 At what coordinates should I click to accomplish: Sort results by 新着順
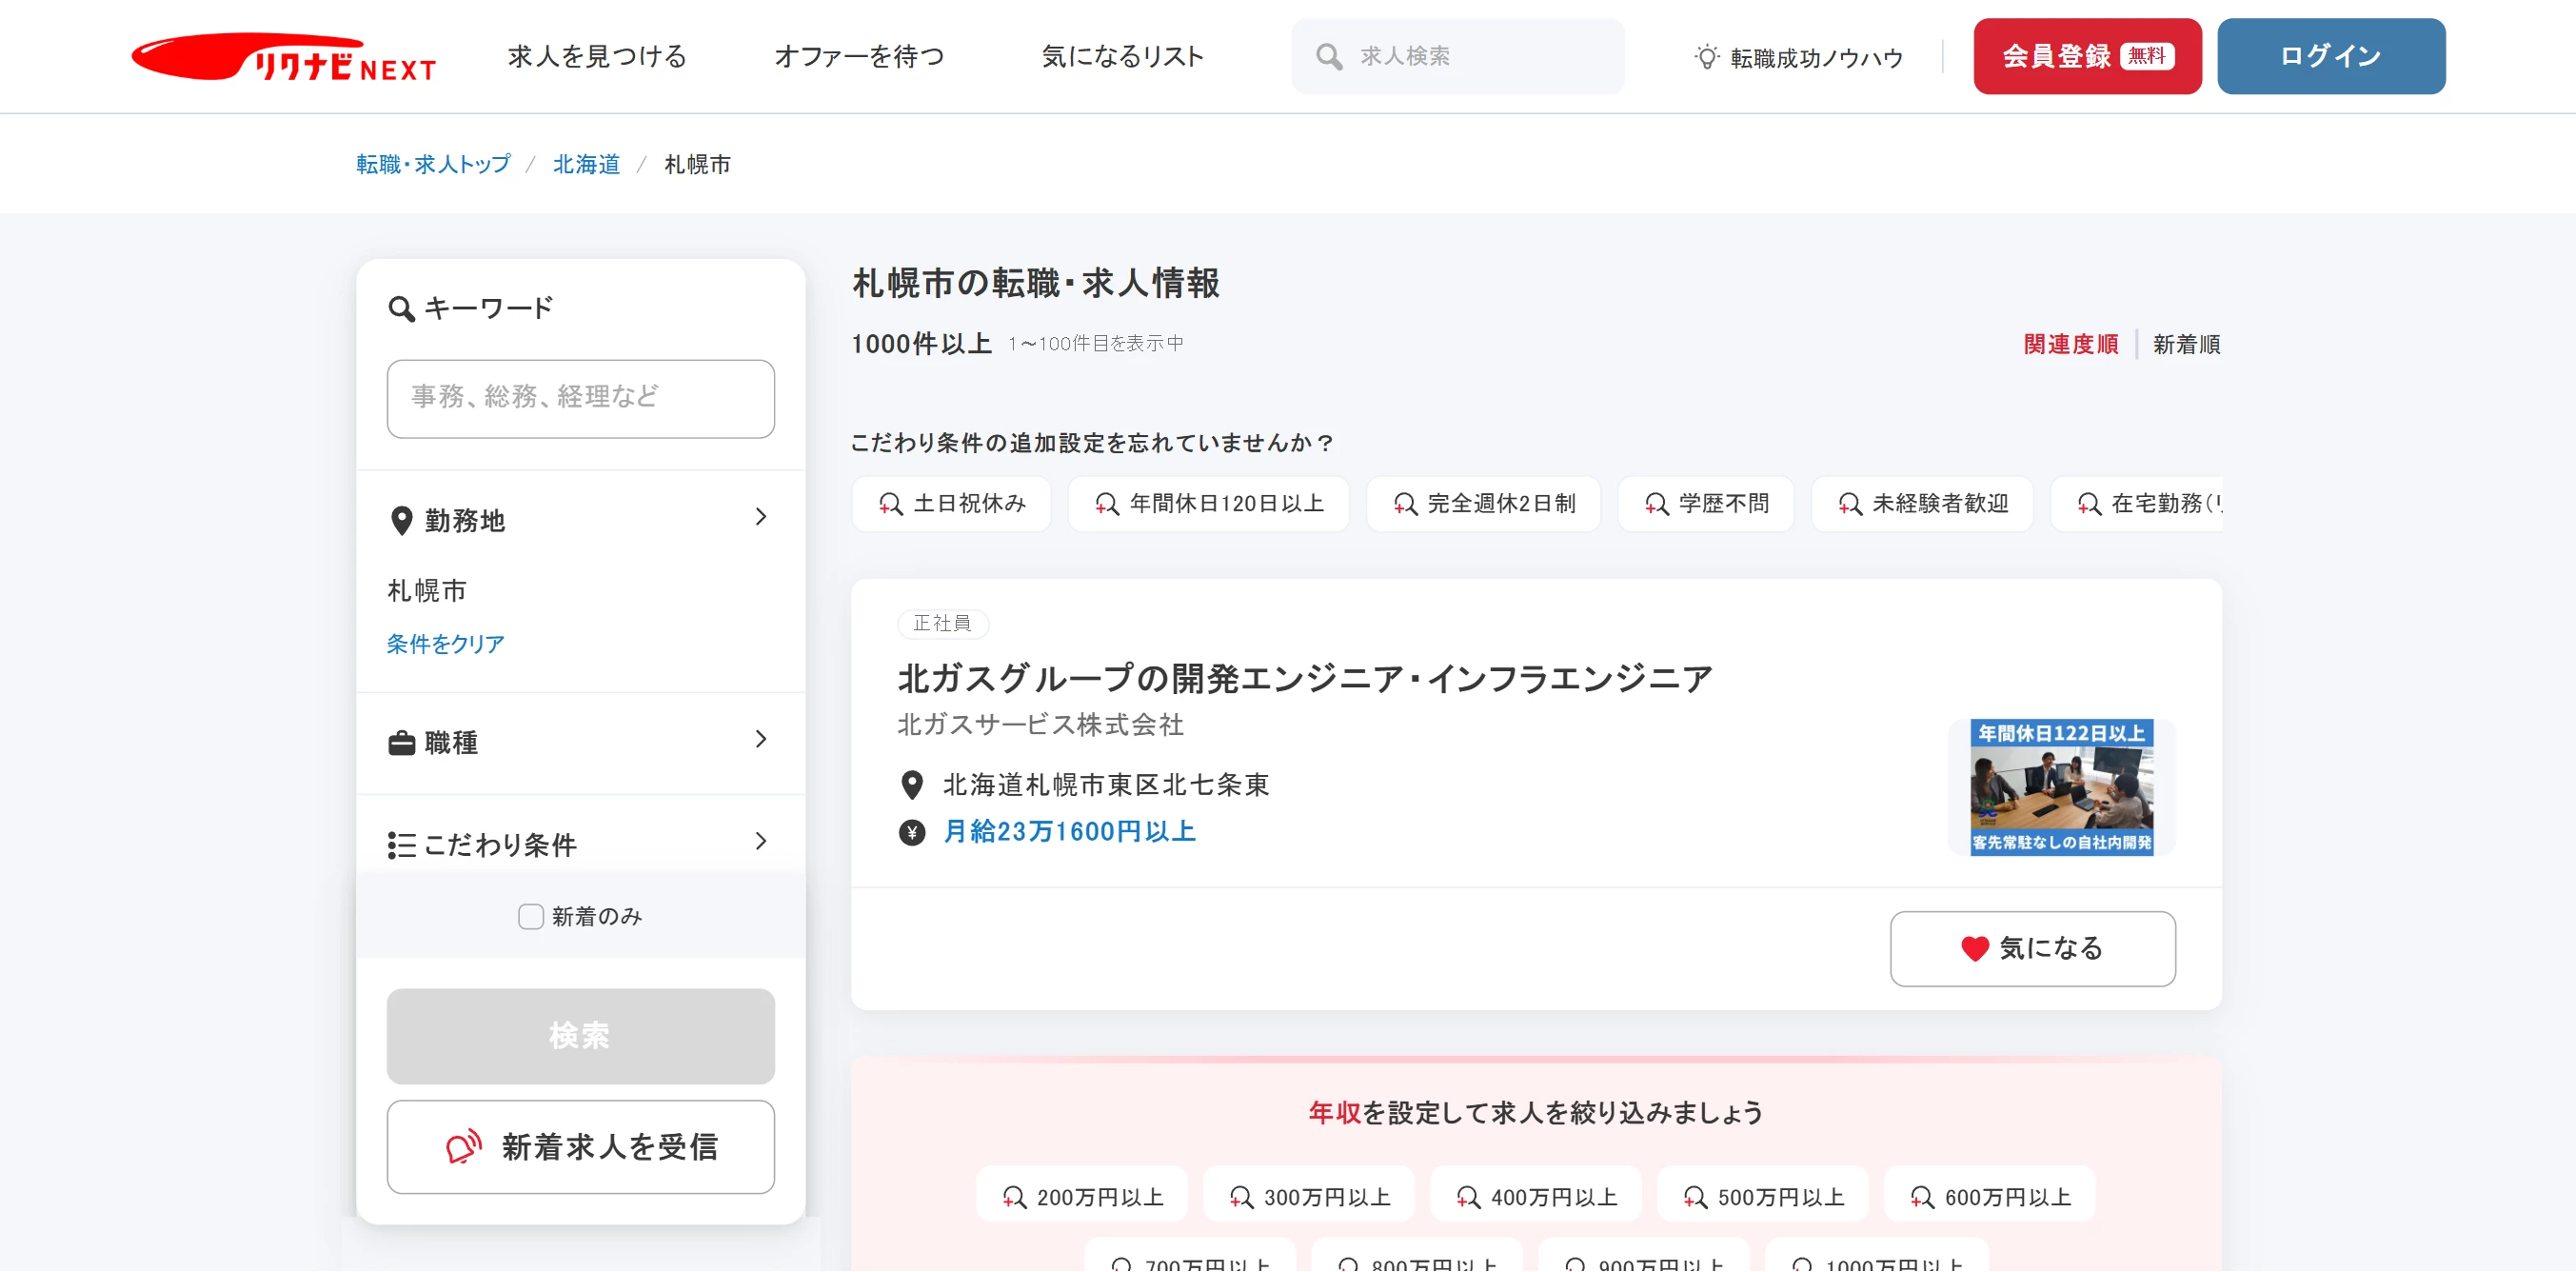[2186, 345]
